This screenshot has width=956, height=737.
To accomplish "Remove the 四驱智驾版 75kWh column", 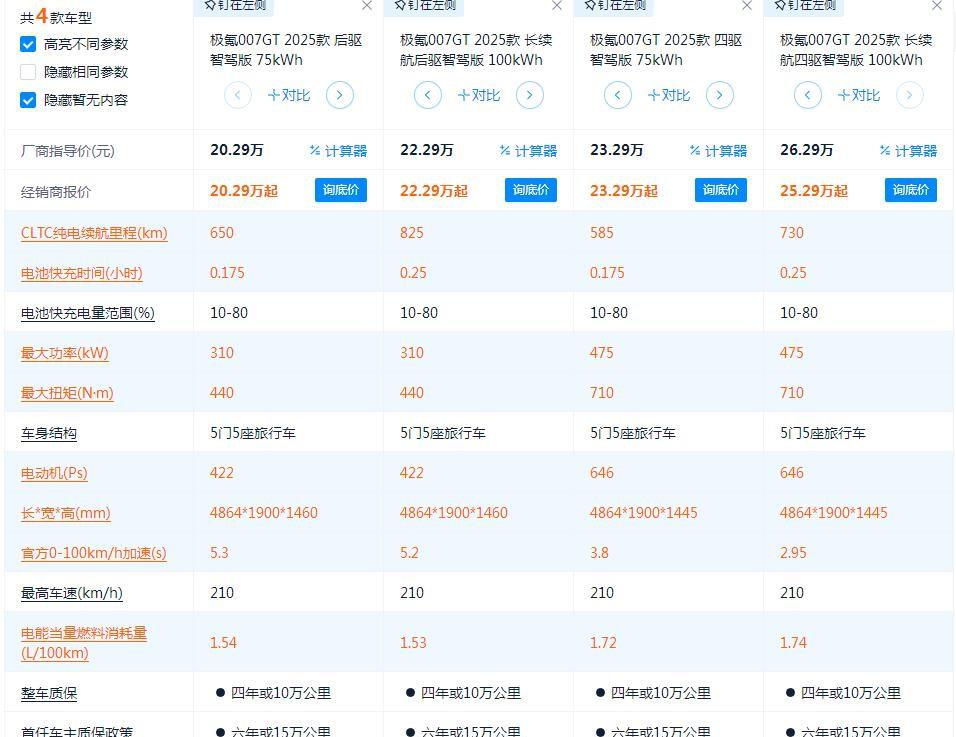I will [747, 5].
